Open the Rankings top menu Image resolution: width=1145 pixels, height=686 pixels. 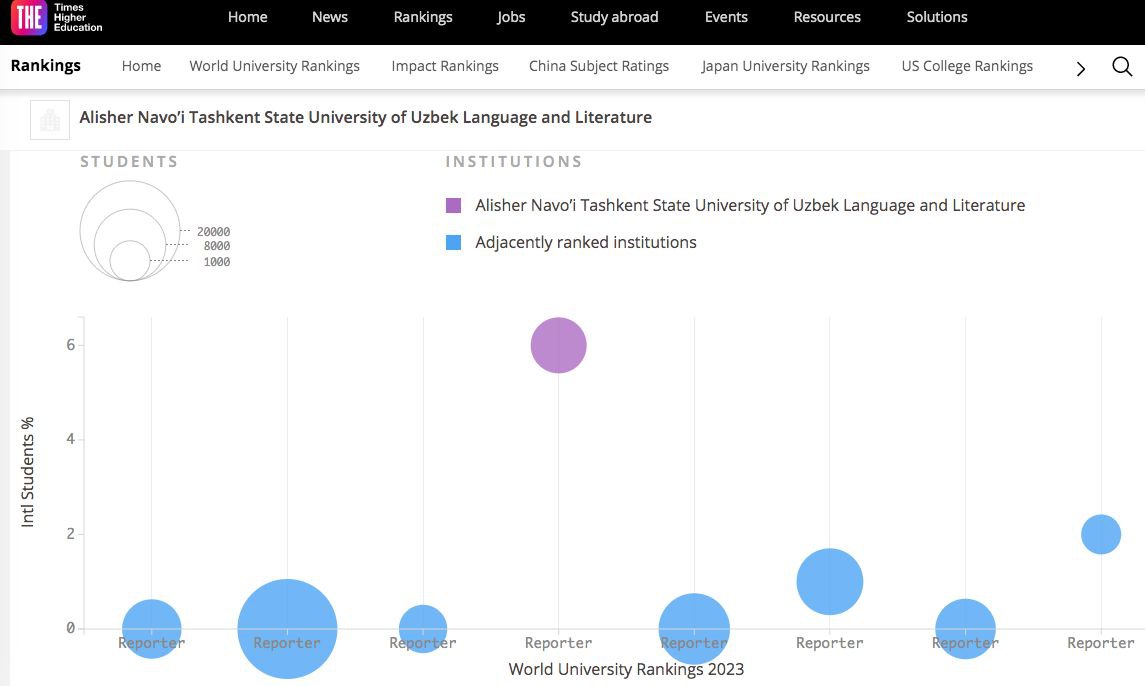[423, 17]
